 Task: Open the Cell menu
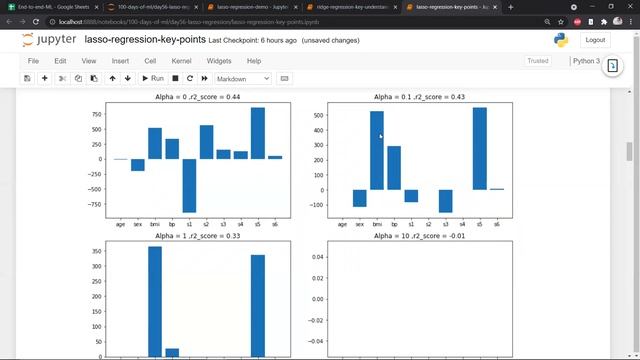pos(150,61)
